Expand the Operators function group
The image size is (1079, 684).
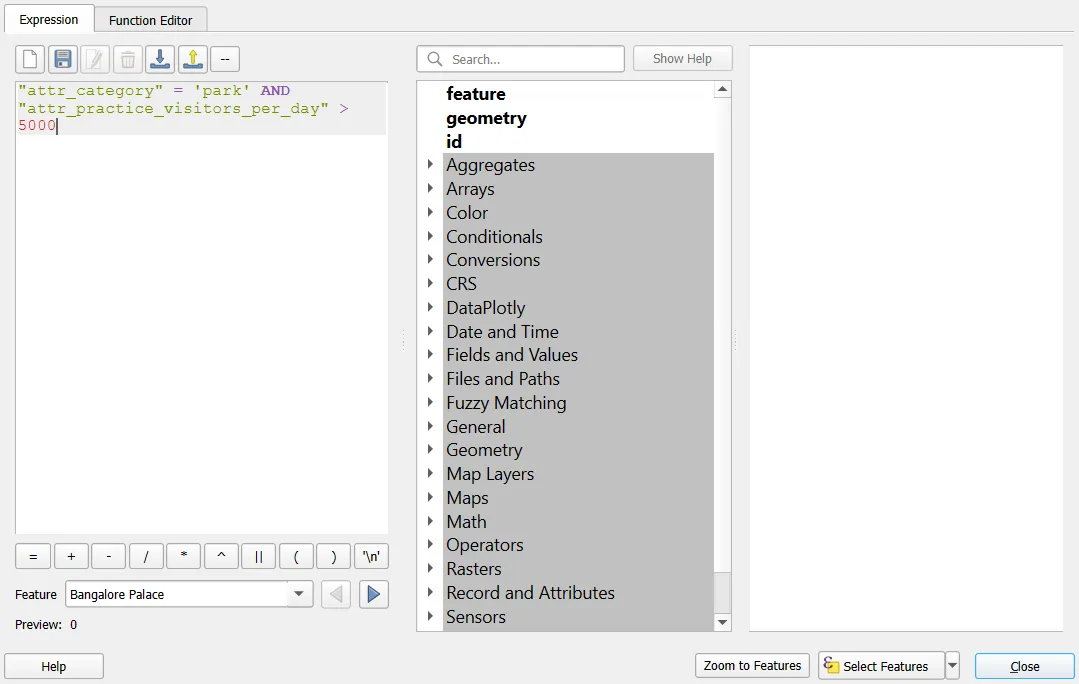point(430,544)
